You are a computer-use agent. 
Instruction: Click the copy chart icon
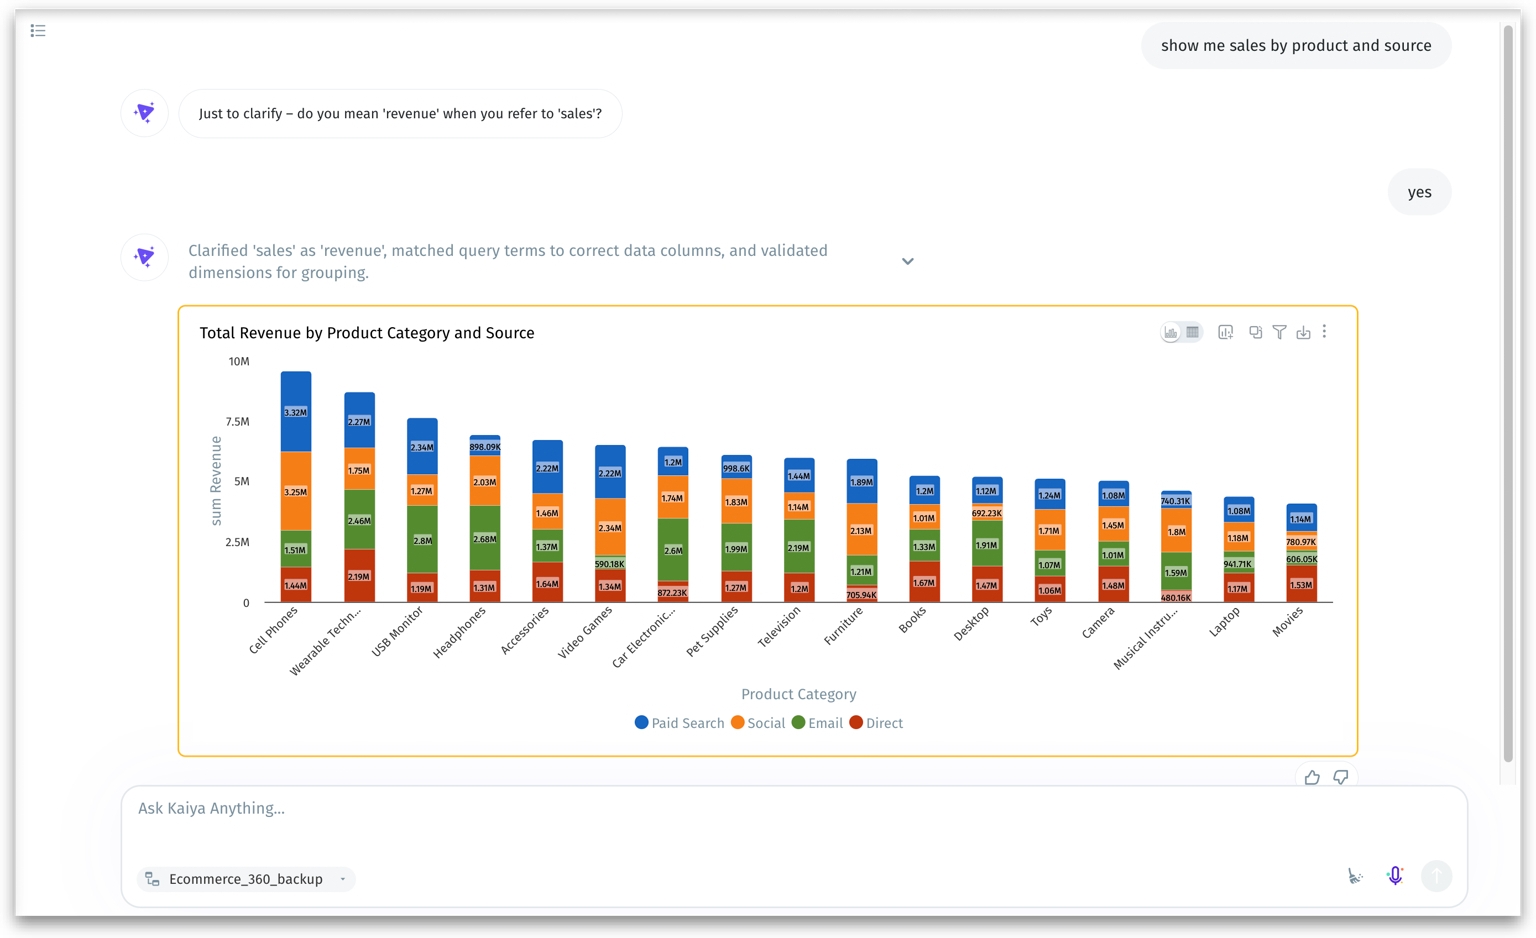(x=1255, y=332)
